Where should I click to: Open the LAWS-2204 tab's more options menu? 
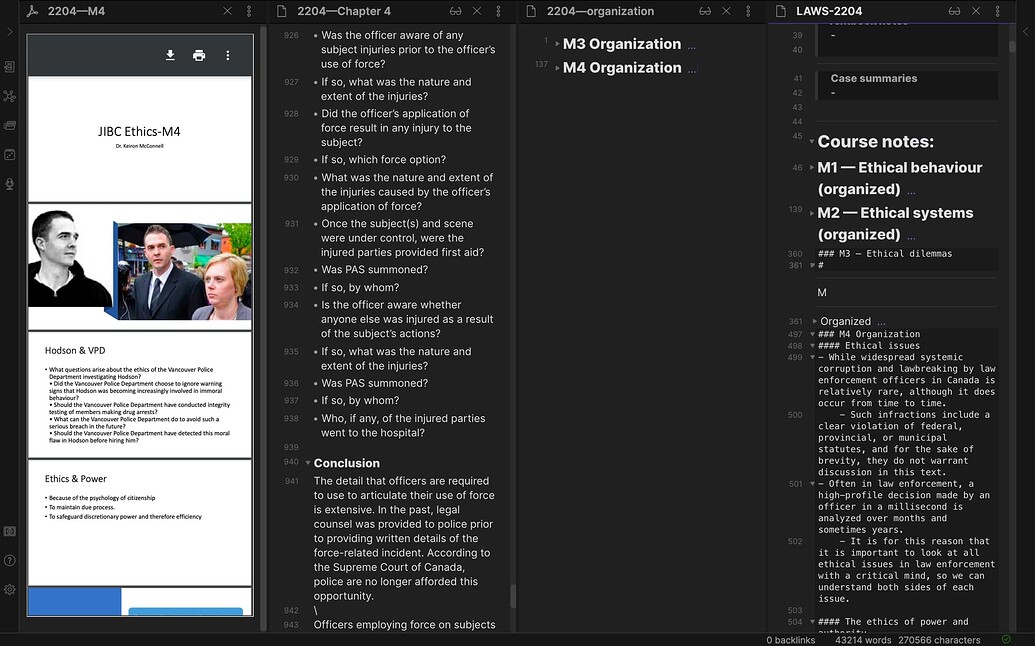point(995,11)
